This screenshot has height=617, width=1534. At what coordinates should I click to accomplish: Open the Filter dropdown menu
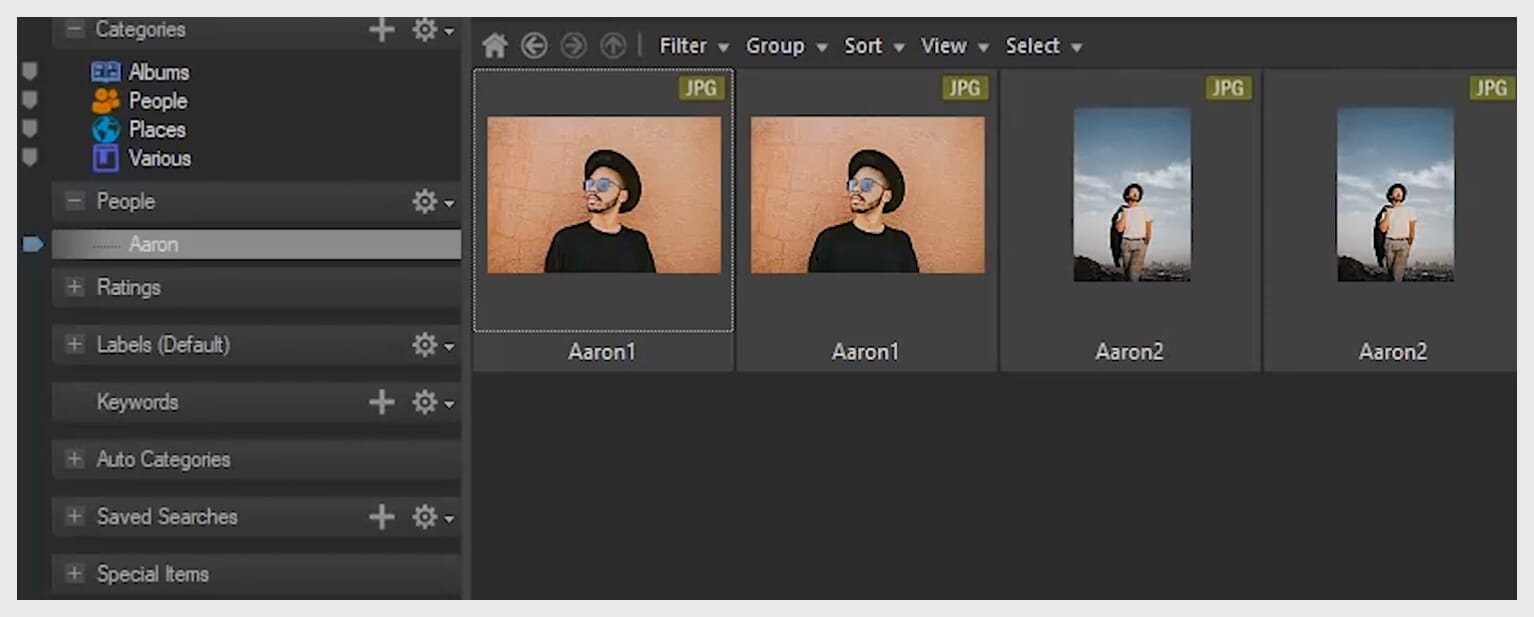click(x=694, y=46)
